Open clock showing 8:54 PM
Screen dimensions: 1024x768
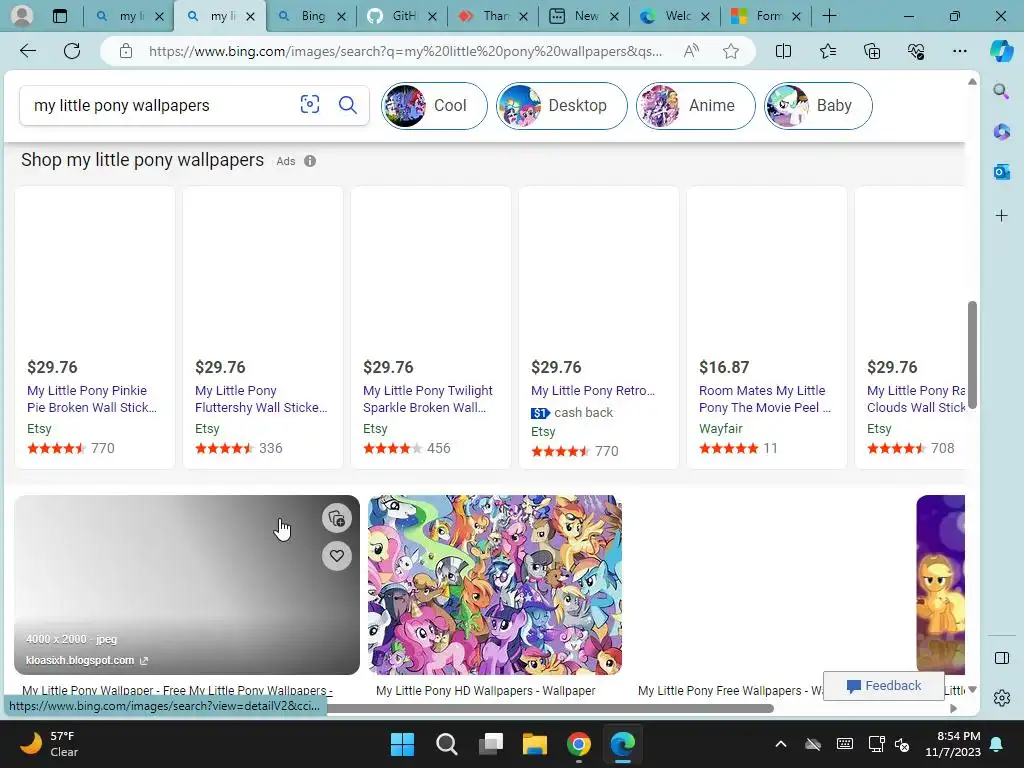point(953,744)
